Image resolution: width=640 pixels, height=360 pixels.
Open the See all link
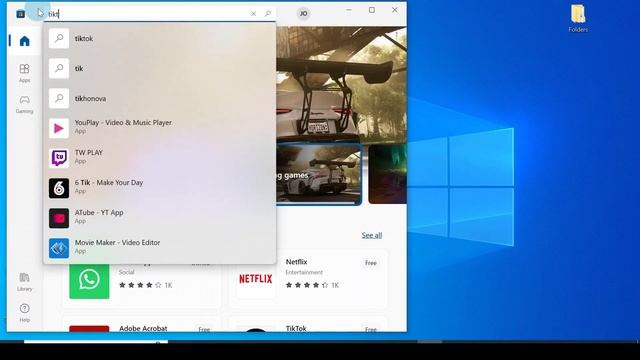[371, 235]
